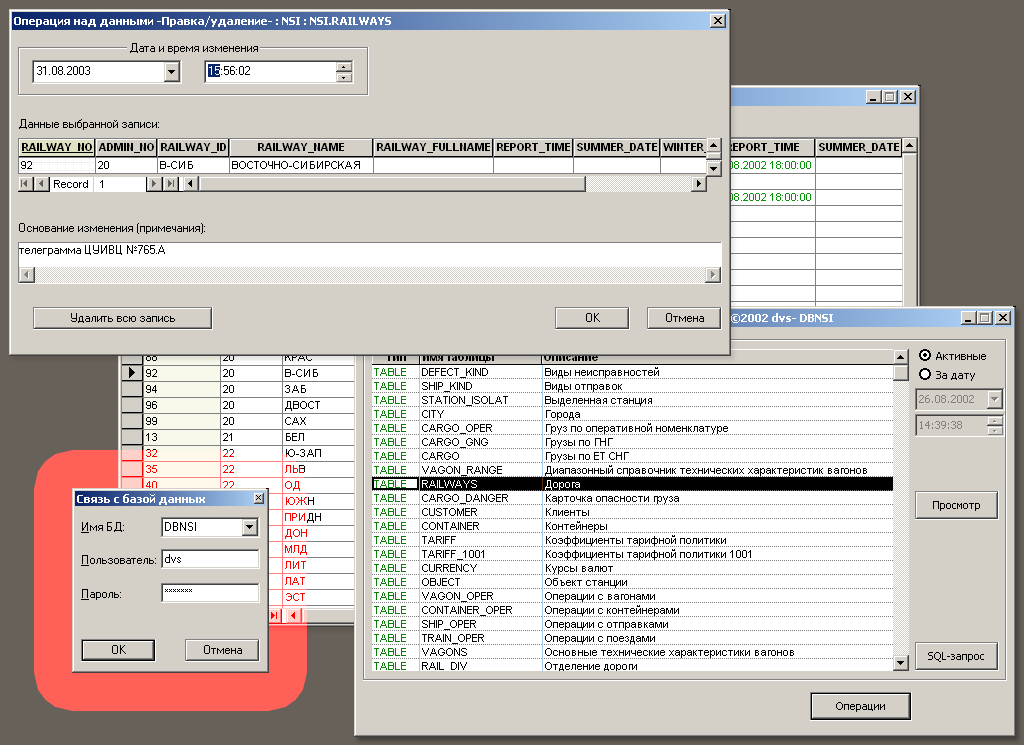The image size is (1024, 745).
Task: Click Удалить всю запись button
Action: tap(122, 318)
